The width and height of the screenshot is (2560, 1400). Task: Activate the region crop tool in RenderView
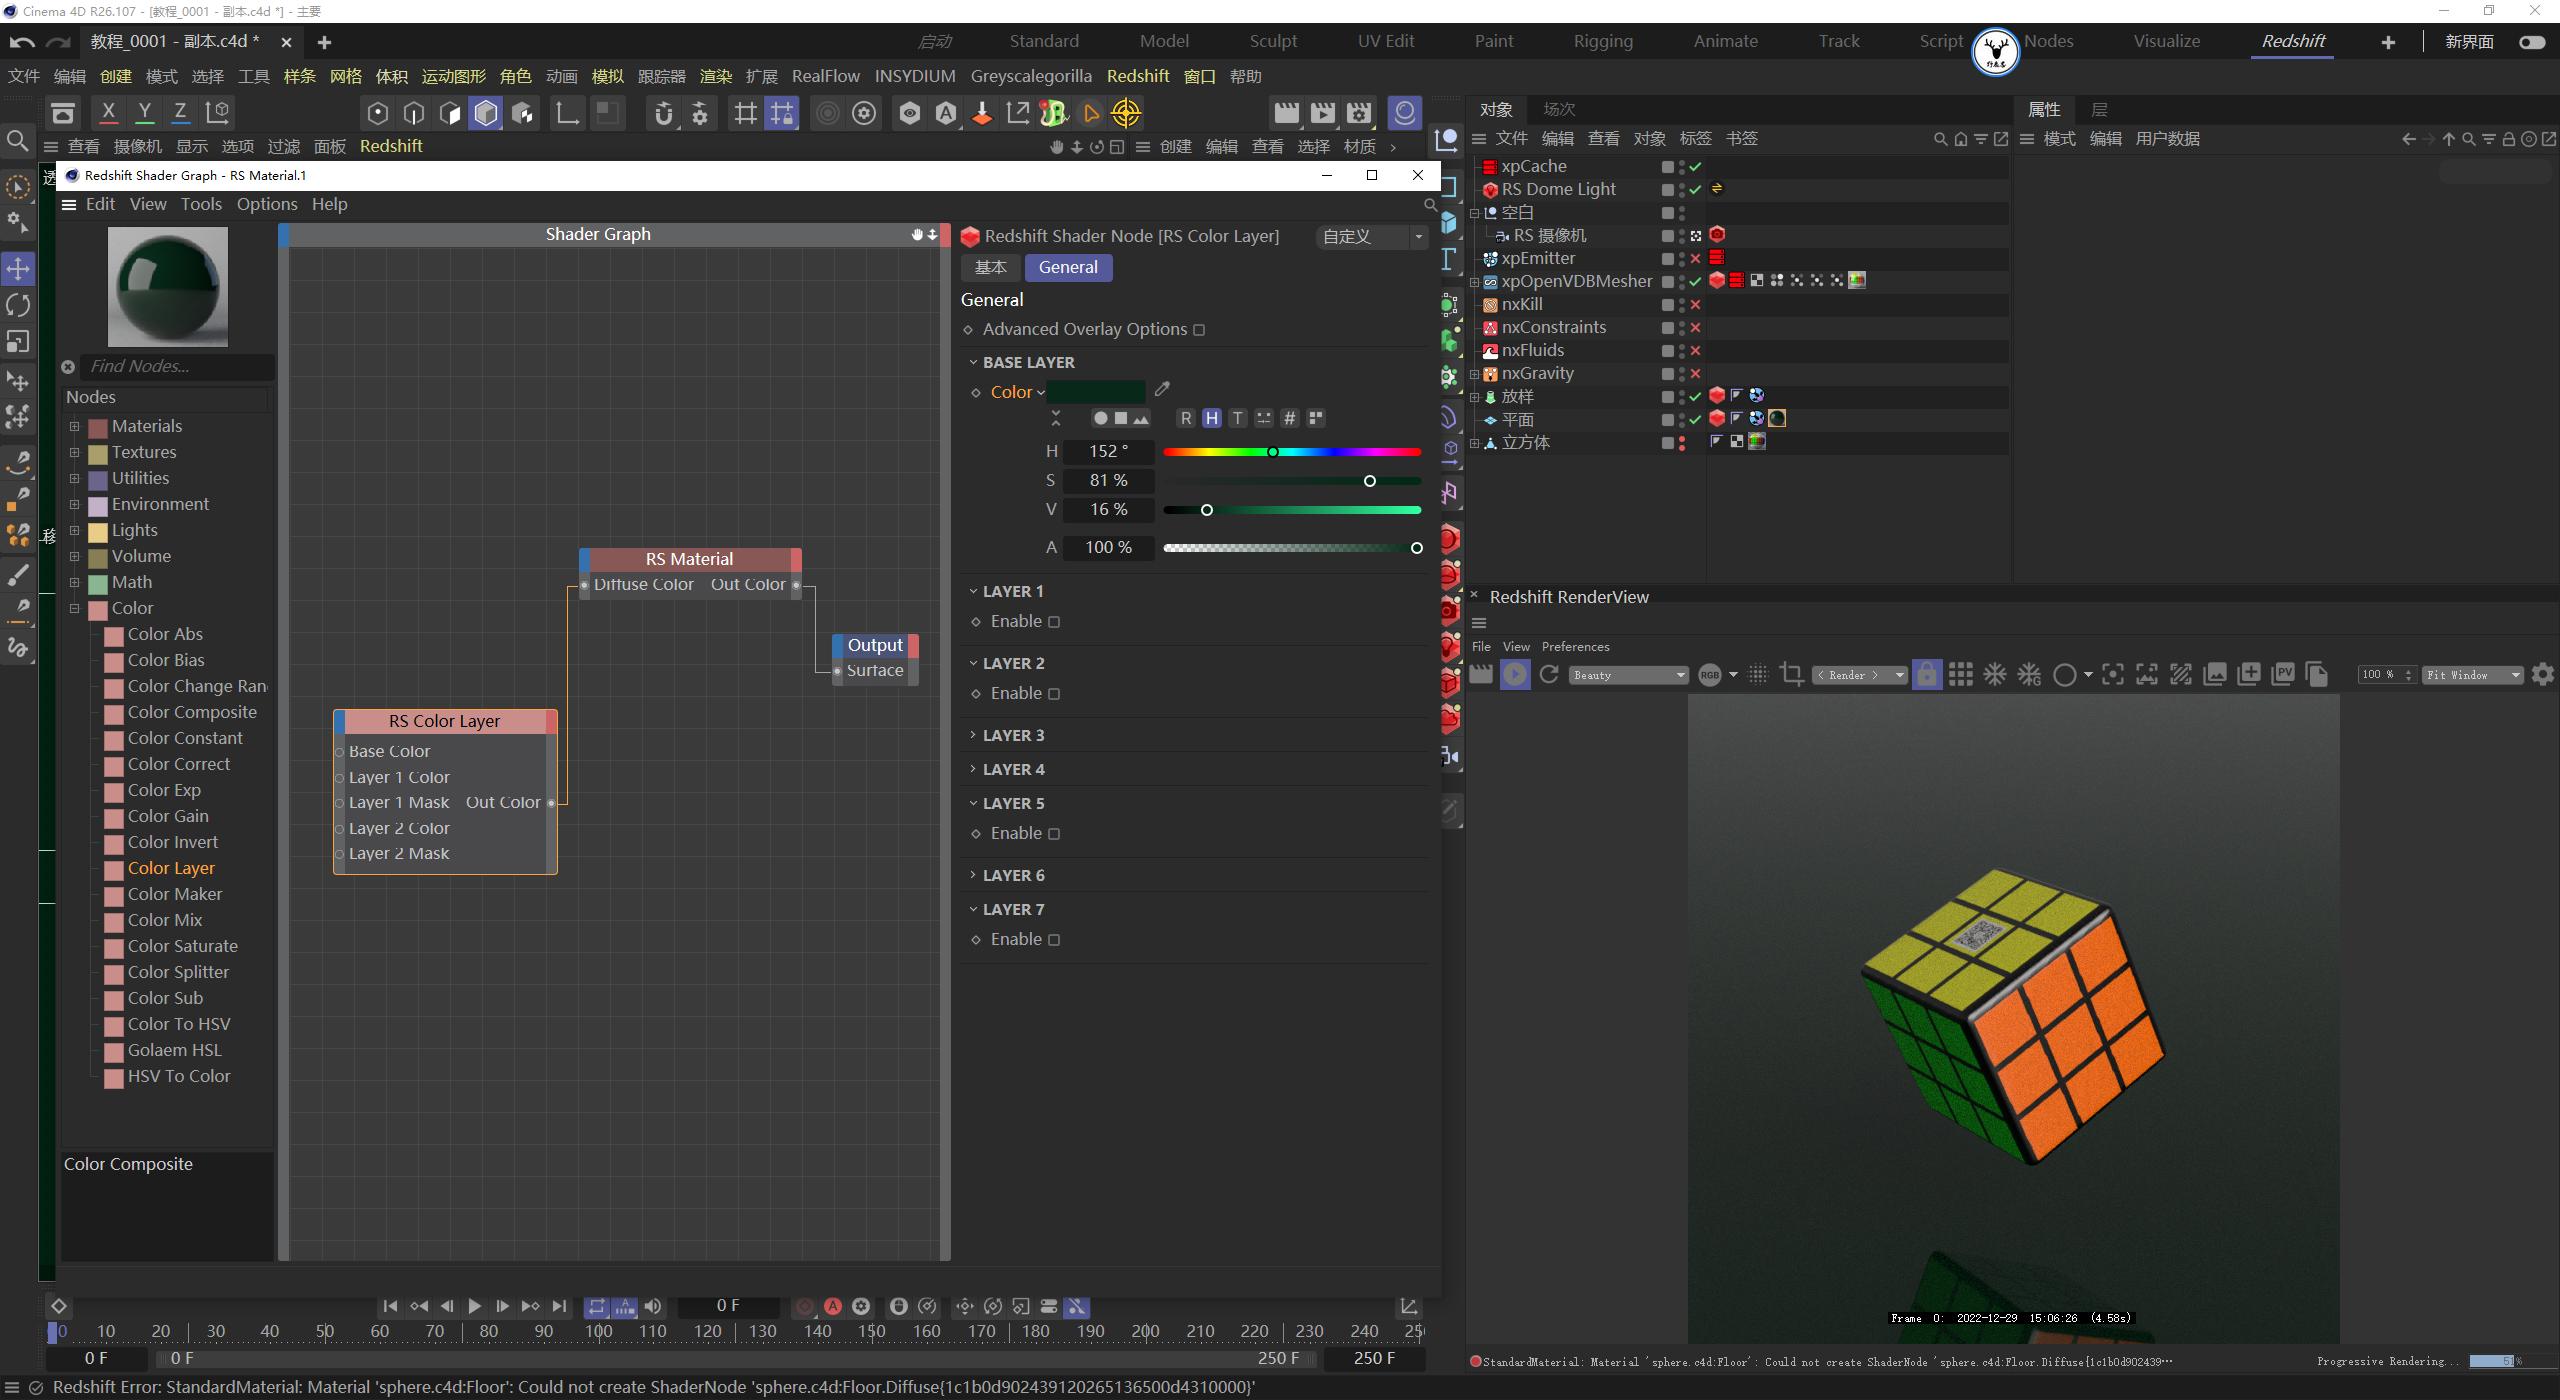pyautogui.click(x=1791, y=674)
